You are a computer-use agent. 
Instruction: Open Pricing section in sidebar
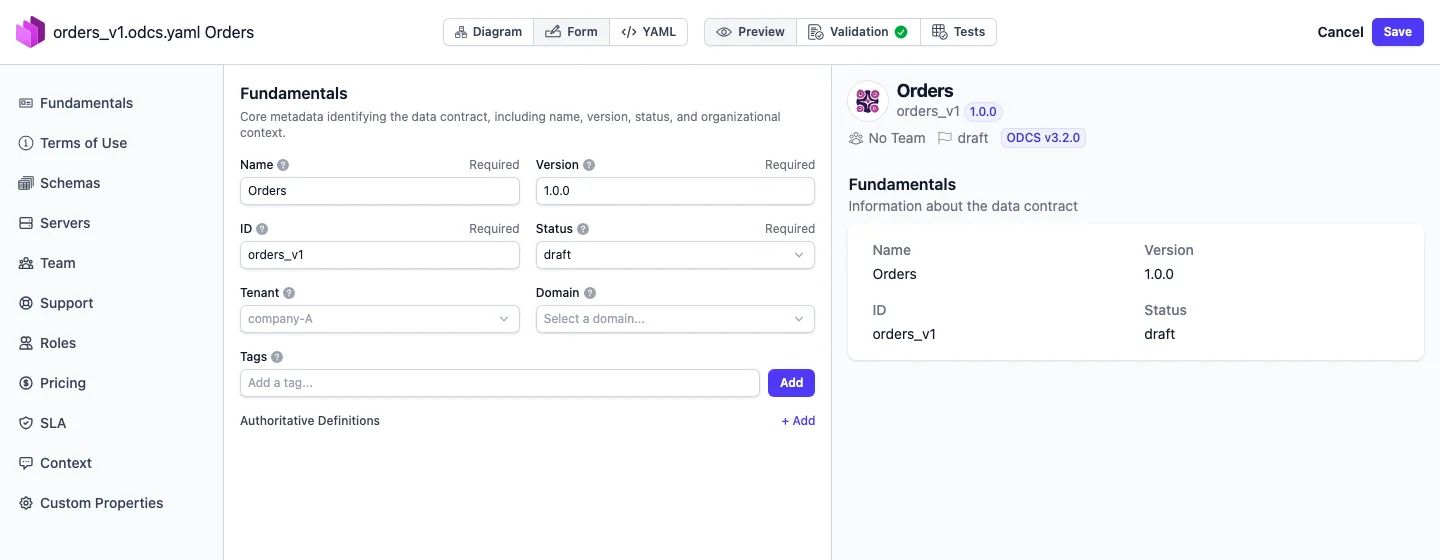point(111,383)
